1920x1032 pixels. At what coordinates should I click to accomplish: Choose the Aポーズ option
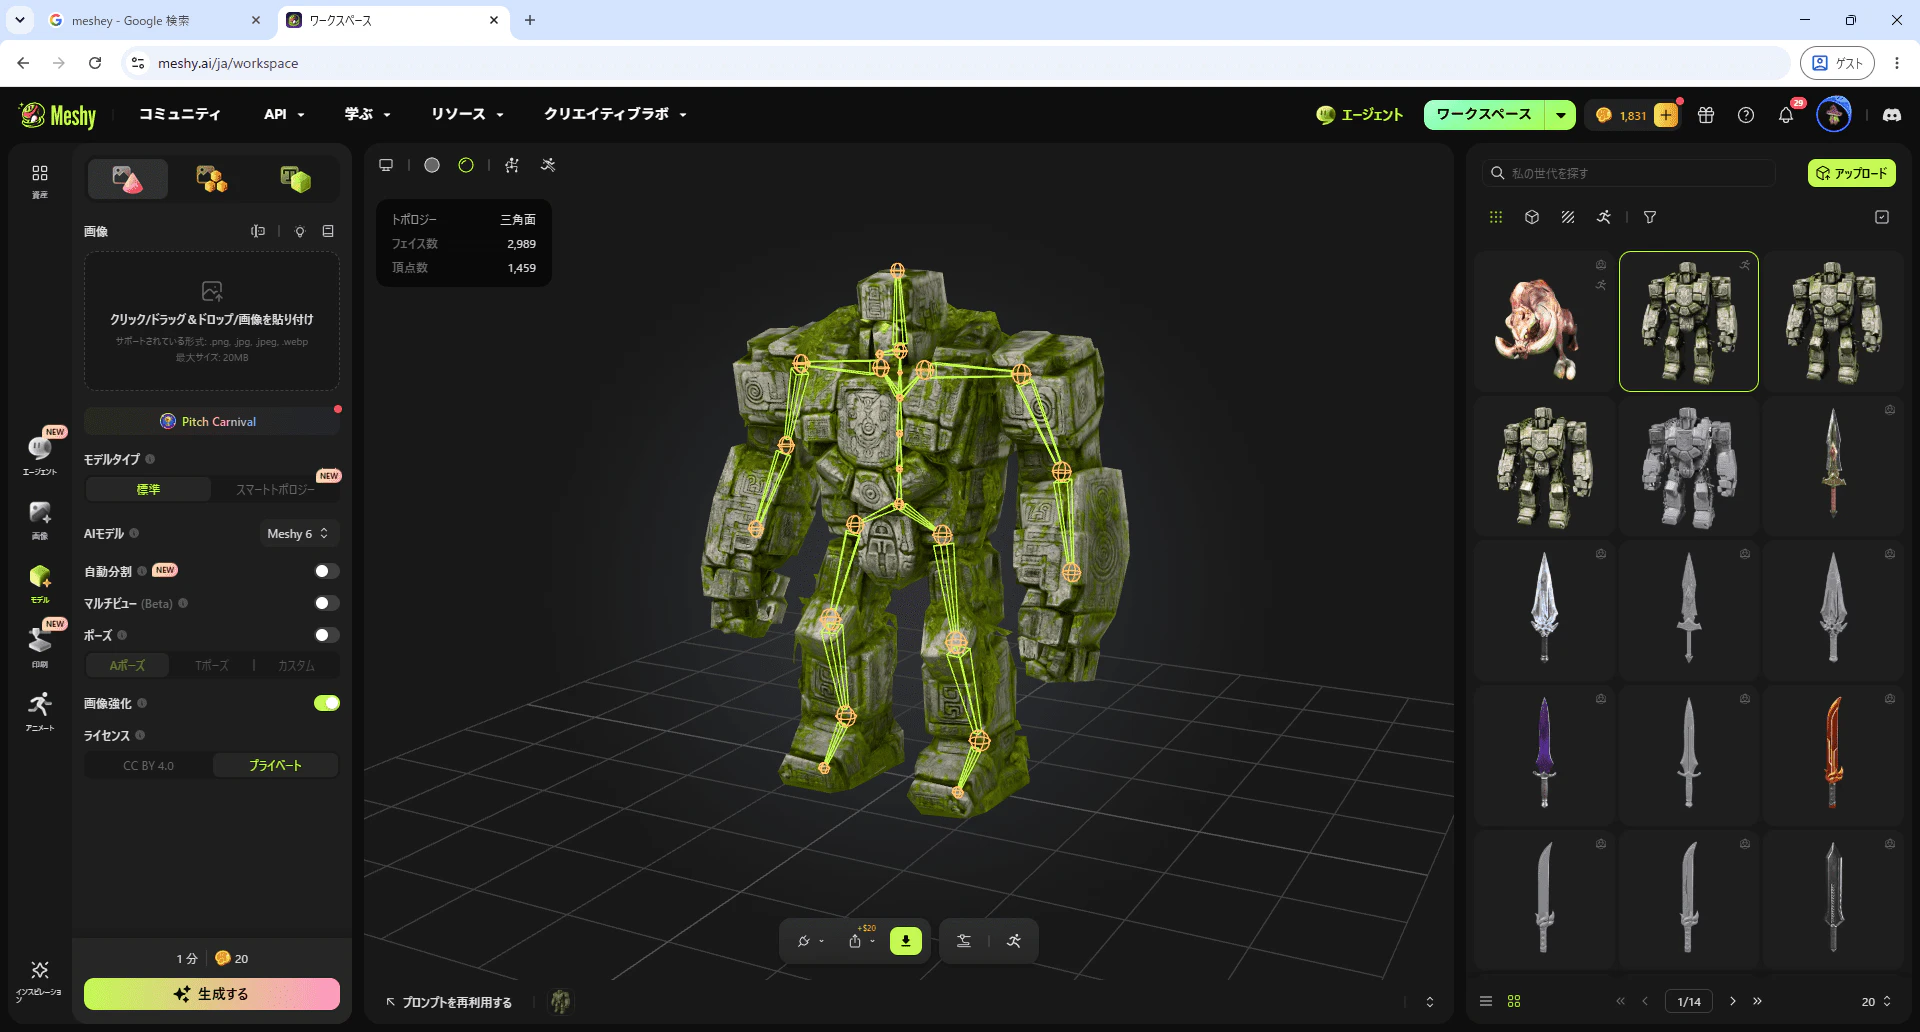(127, 665)
